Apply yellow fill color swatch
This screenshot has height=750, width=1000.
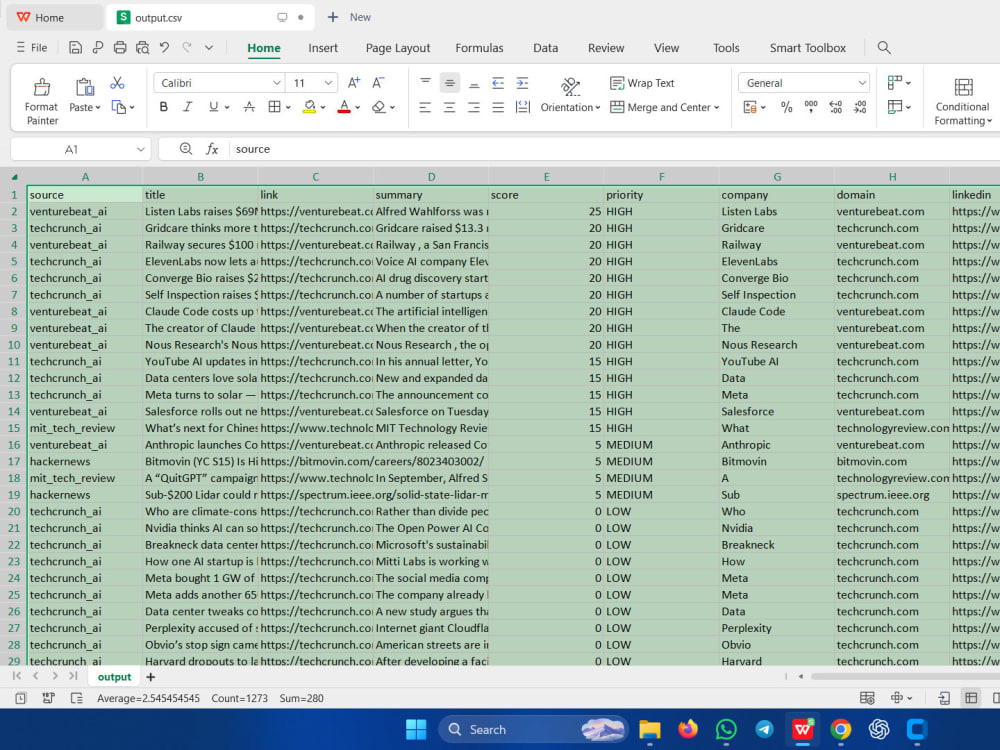pyautogui.click(x=309, y=107)
